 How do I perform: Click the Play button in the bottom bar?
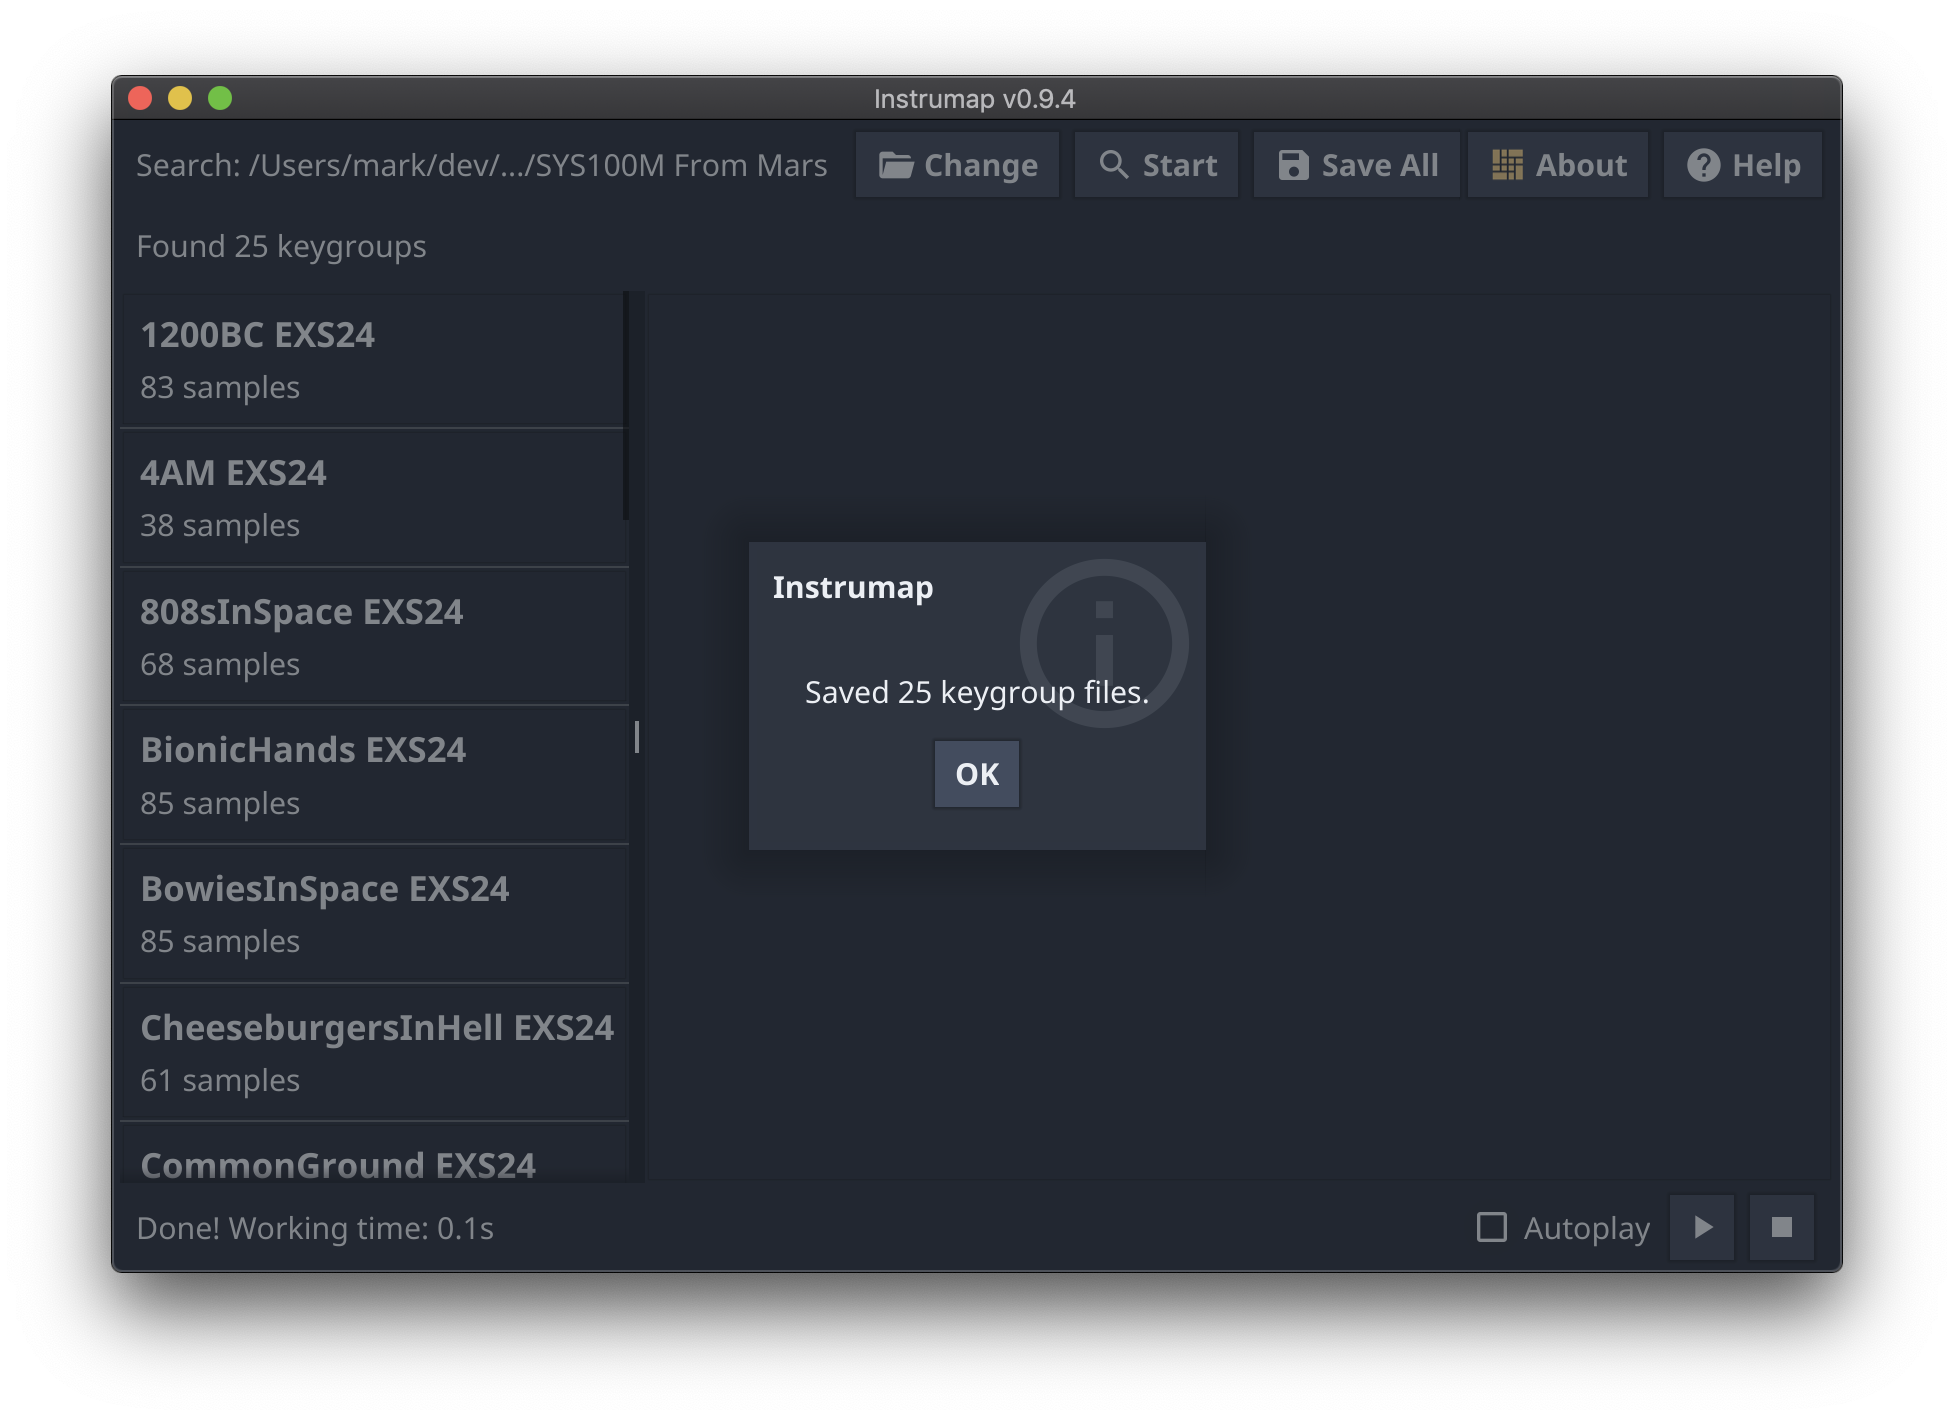[x=1702, y=1227]
